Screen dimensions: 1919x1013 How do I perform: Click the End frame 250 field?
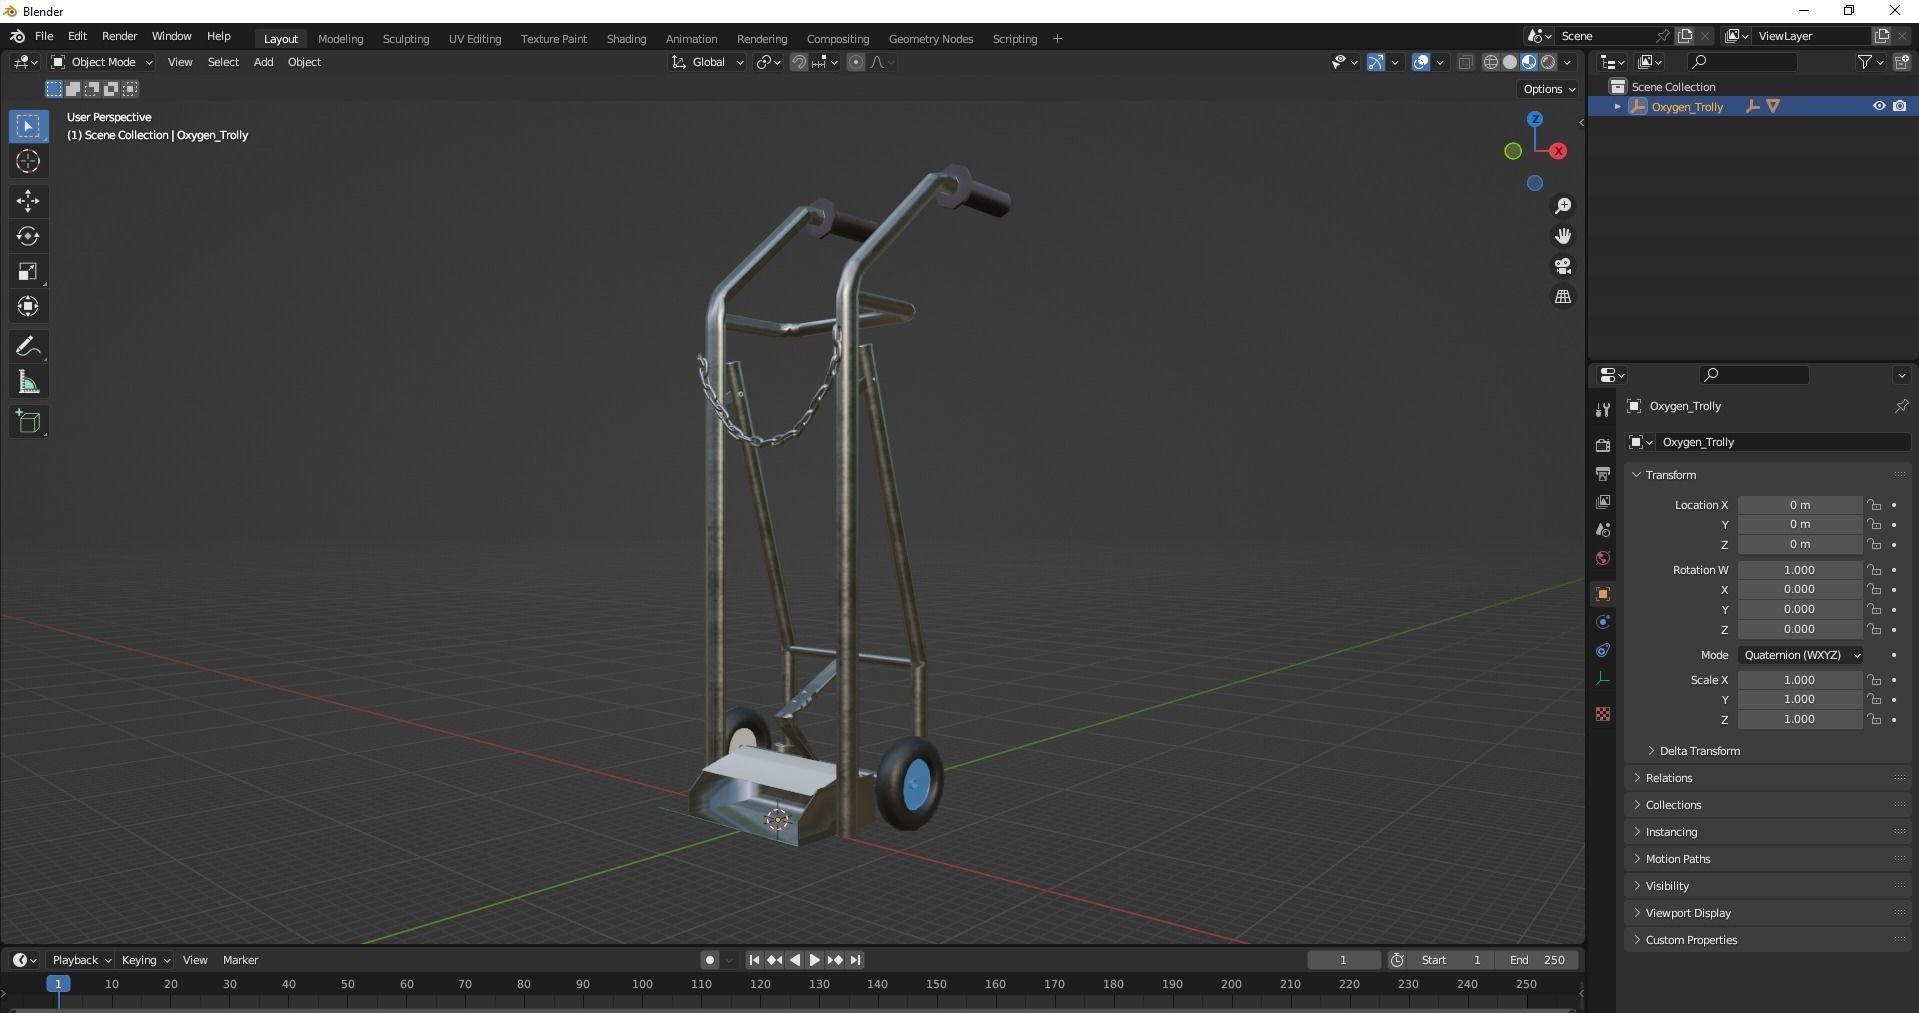click(1538, 960)
